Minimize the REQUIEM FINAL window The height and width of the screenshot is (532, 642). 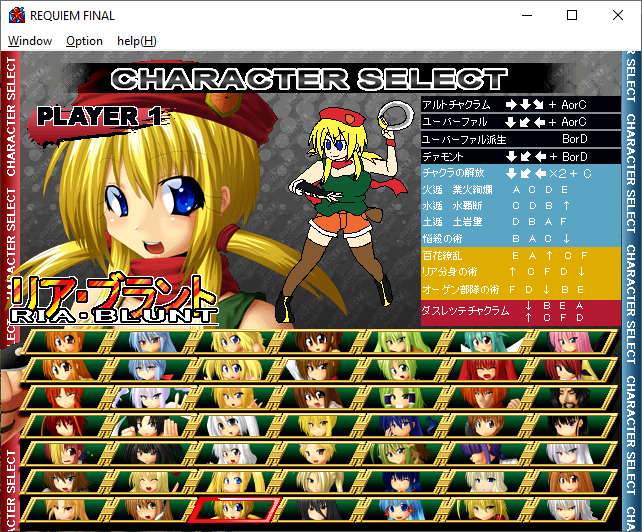pyautogui.click(x=527, y=16)
